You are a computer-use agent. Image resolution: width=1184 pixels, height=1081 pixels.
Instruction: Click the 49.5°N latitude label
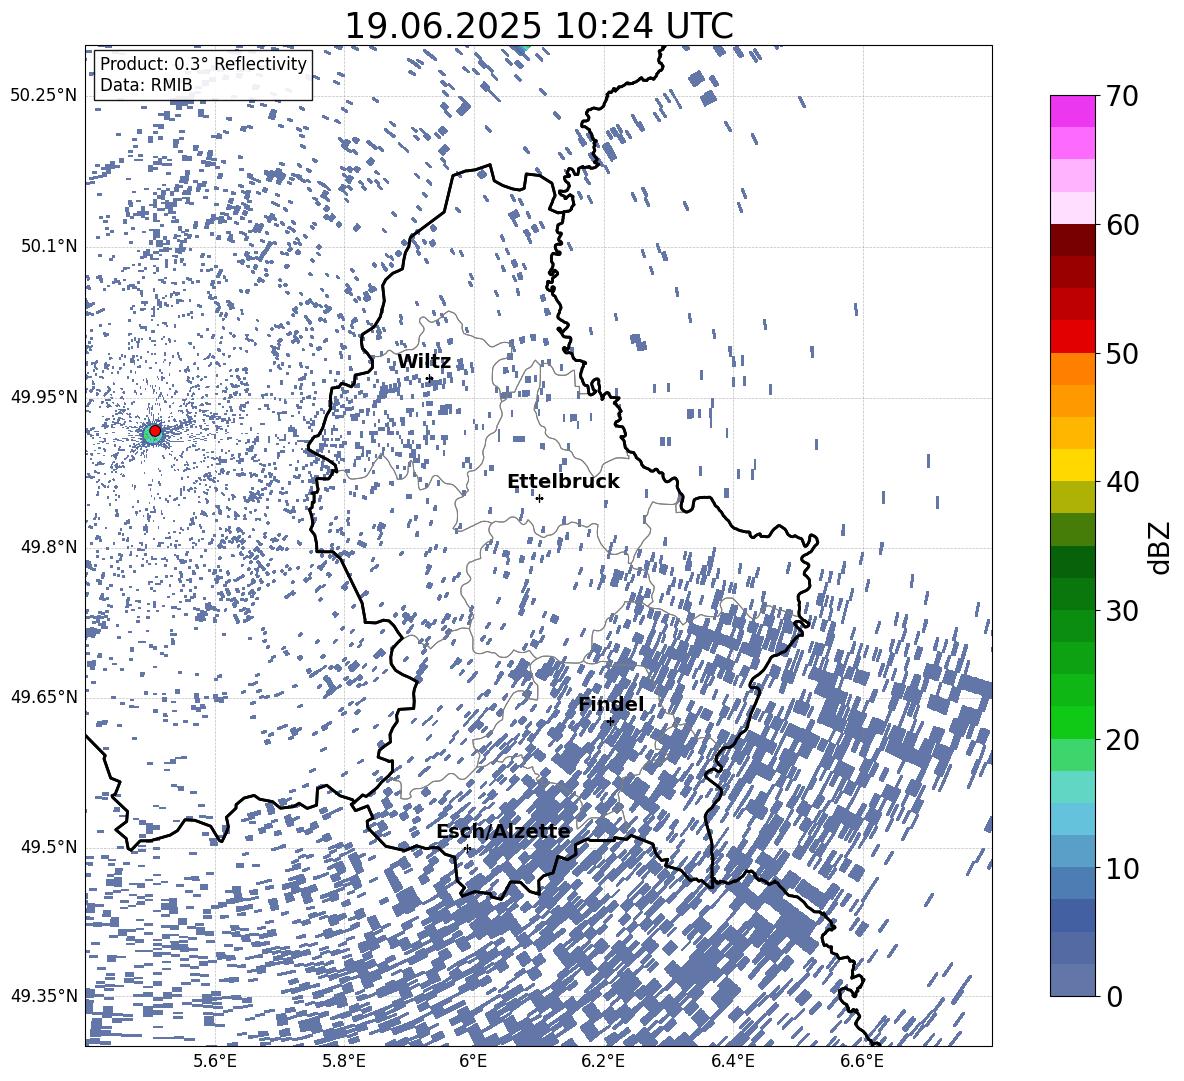click(48, 846)
